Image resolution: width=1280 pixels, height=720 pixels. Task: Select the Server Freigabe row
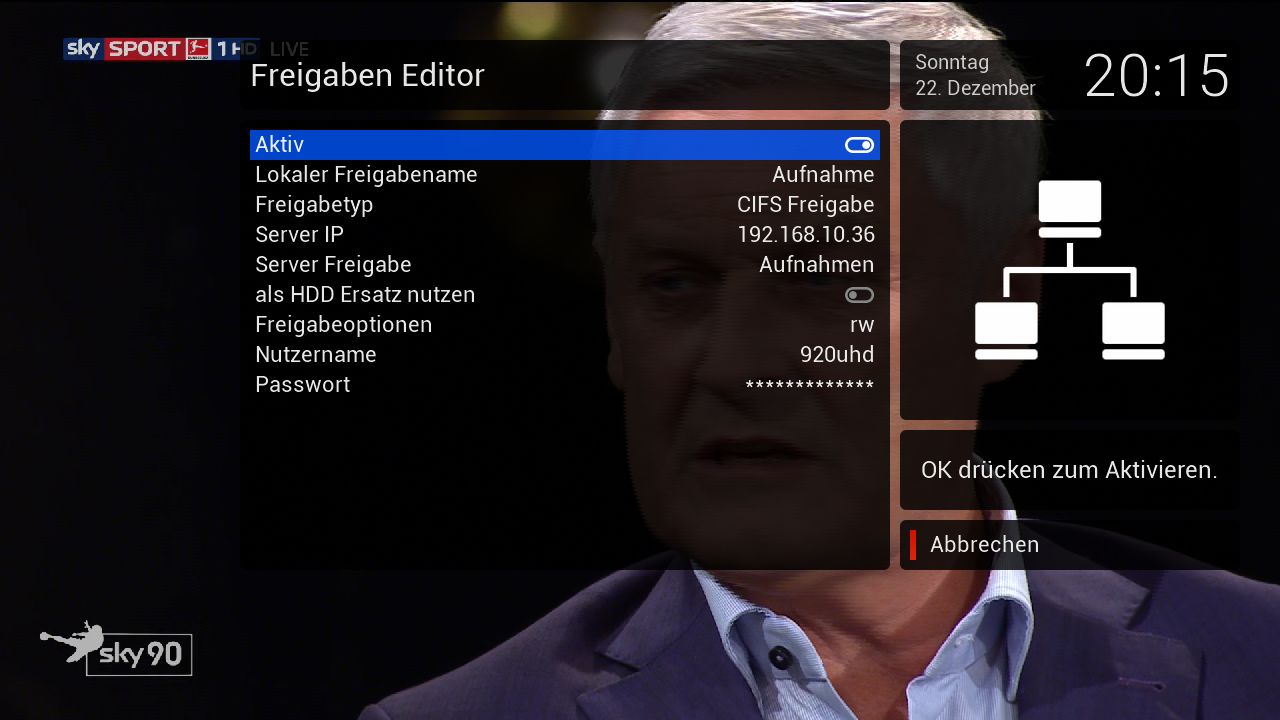[x=564, y=265]
